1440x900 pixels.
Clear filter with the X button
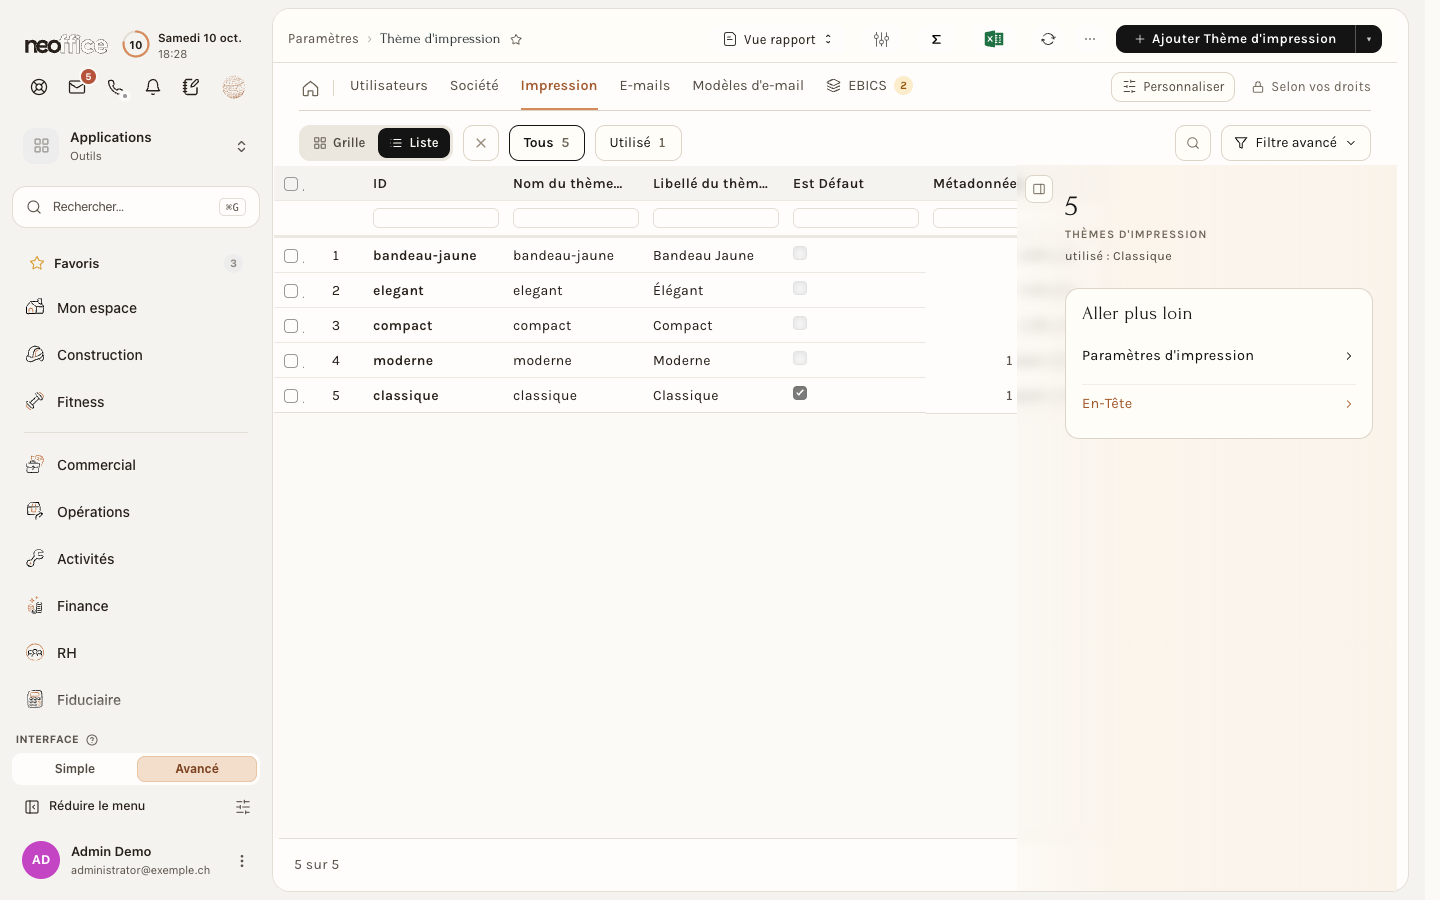click(481, 143)
